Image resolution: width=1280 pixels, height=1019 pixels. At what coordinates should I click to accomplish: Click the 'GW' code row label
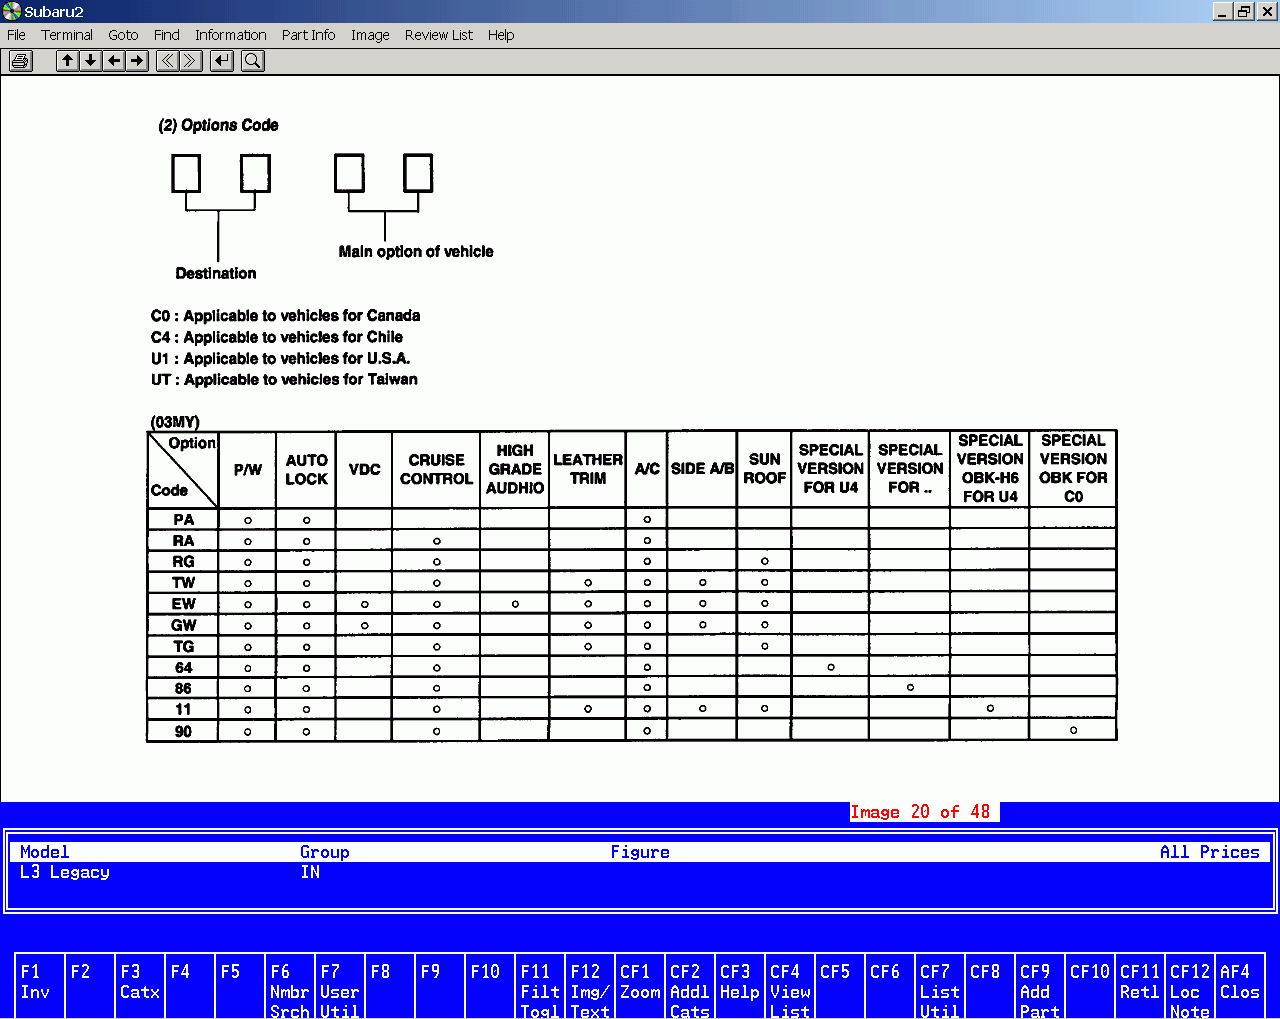click(183, 625)
